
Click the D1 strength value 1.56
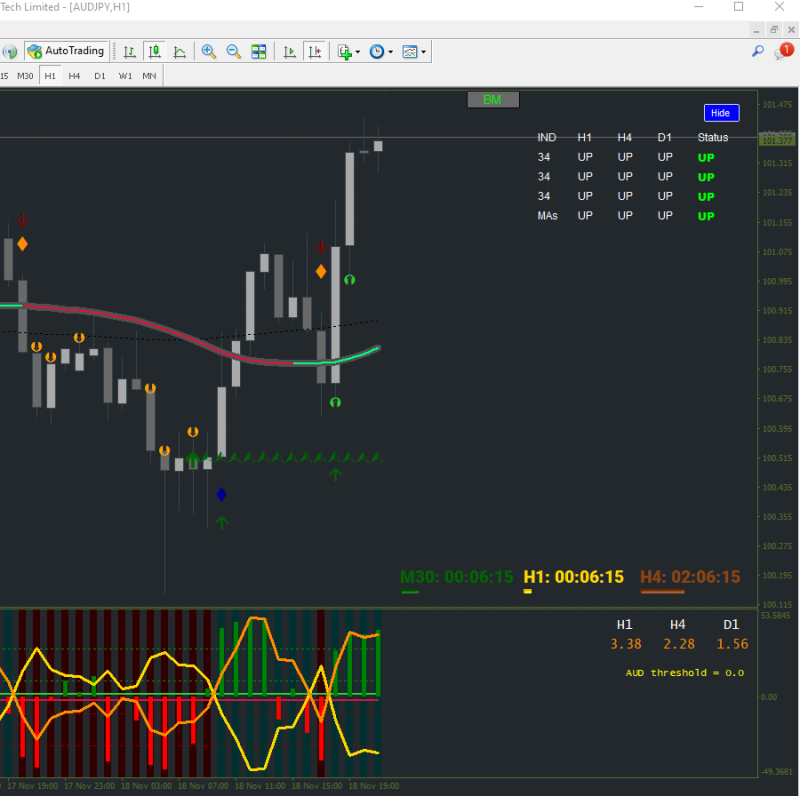(x=732, y=644)
